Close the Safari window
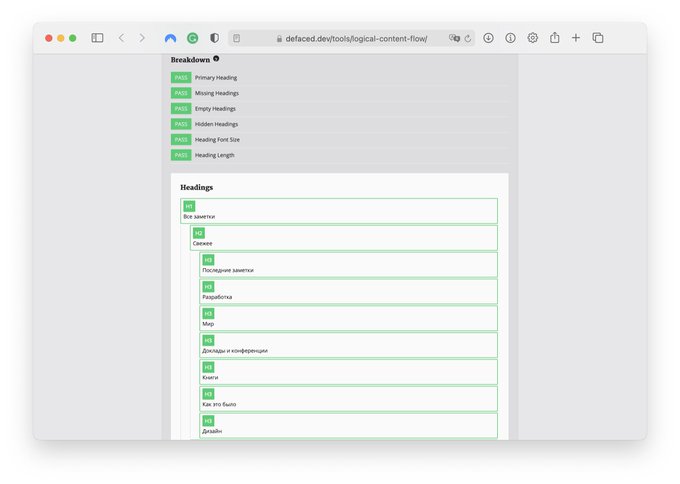The height and width of the screenshot is (484, 680). 49,38
